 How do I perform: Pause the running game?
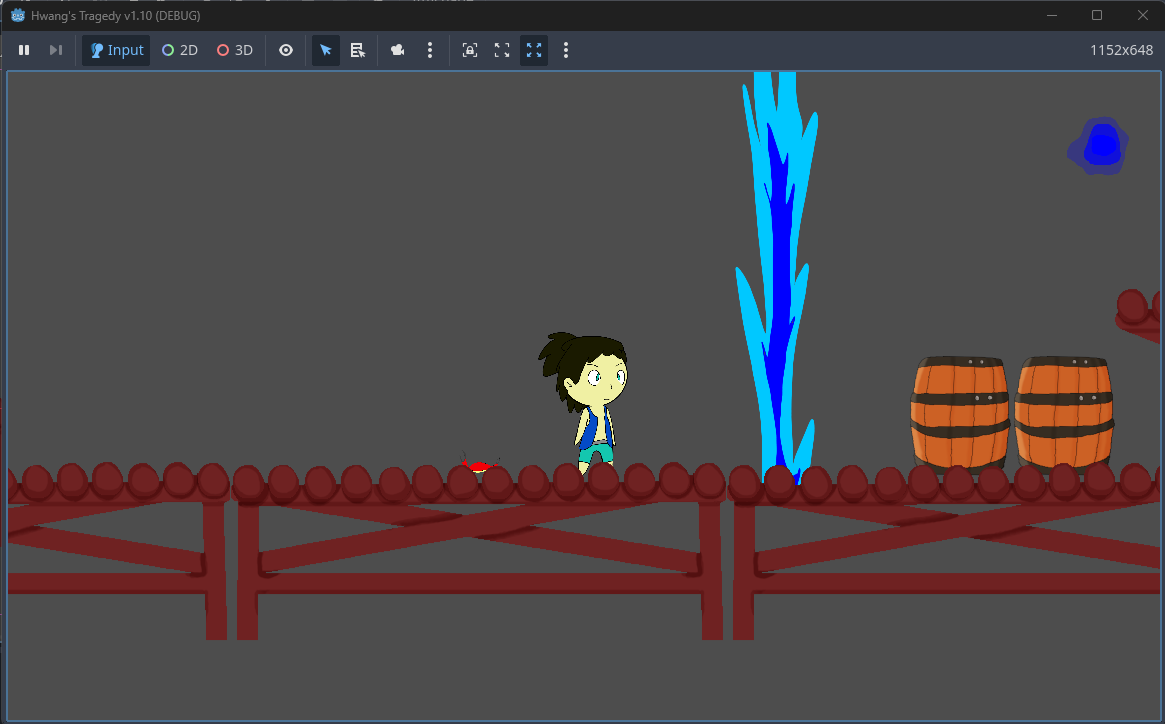pyautogui.click(x=24, y=50)
